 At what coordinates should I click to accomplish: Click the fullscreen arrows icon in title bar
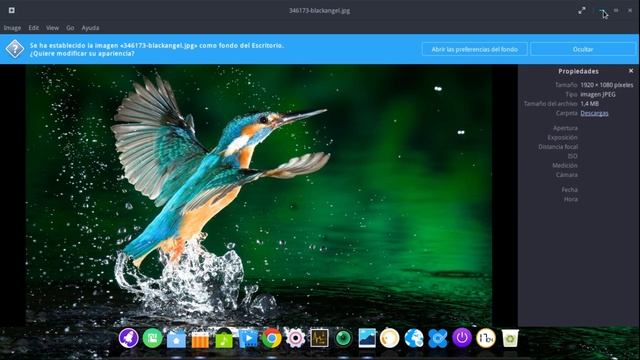(x=582, y=11)
